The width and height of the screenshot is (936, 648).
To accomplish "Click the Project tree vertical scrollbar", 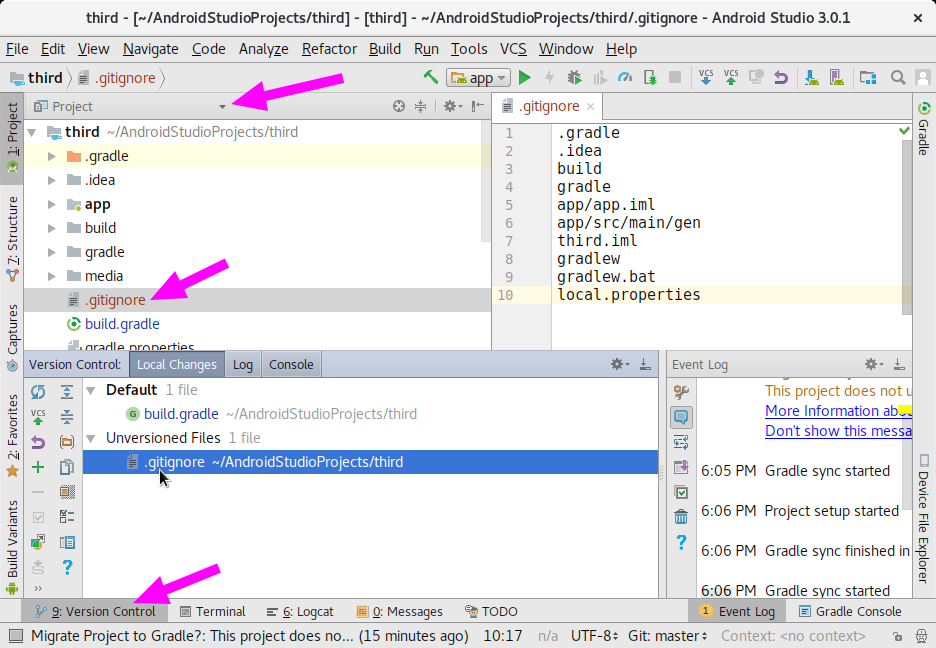I will pos(485,181).
